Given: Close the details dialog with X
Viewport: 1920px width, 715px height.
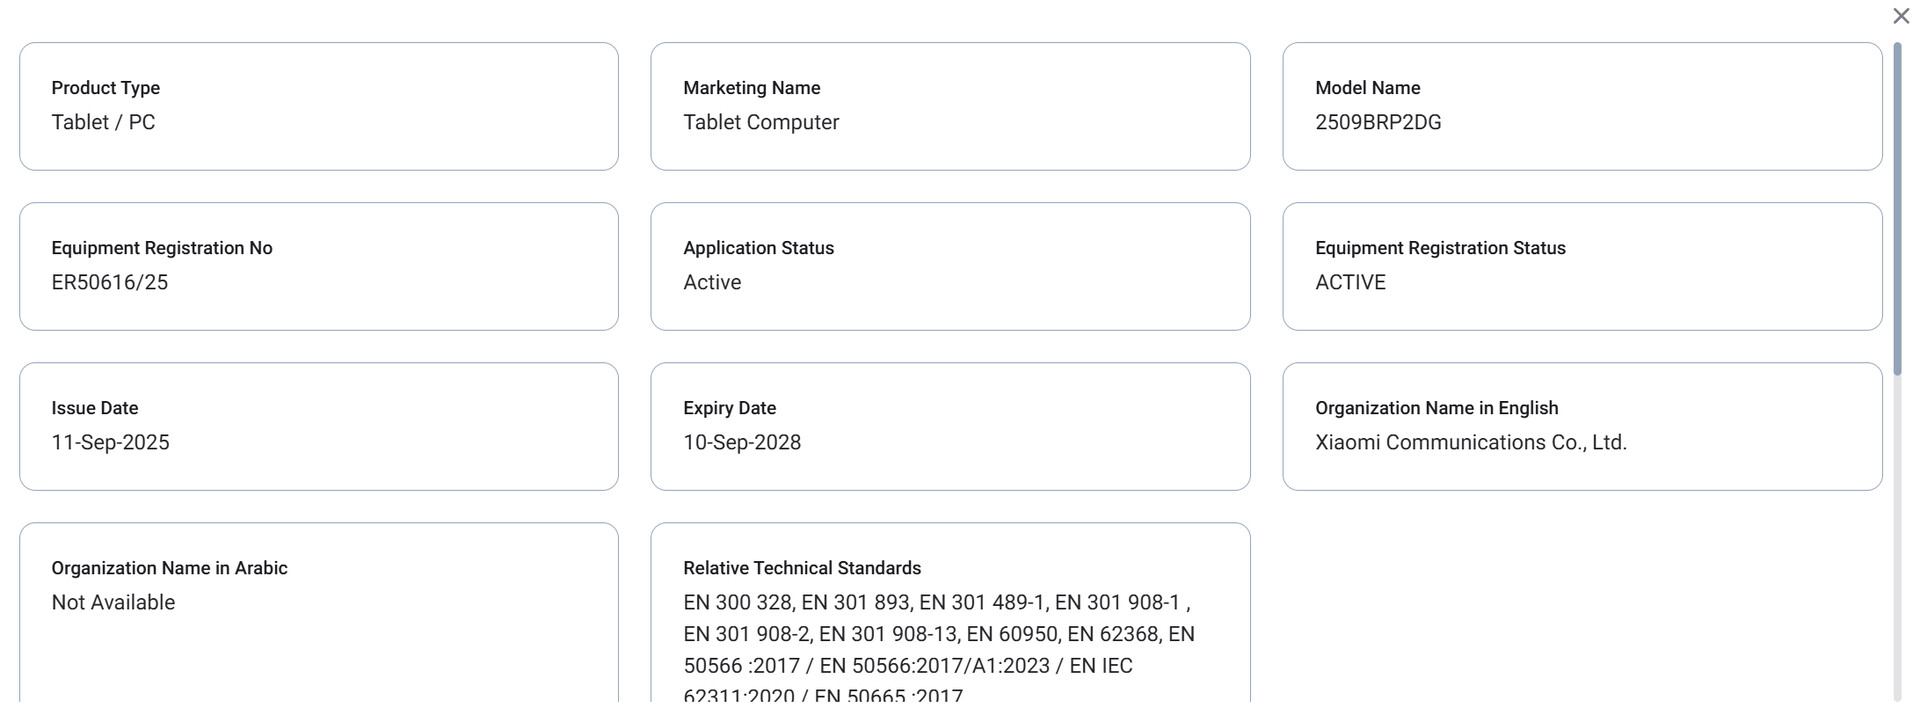Looking at the screenshot, I should pyautogui.click(x=1901, y=16).
